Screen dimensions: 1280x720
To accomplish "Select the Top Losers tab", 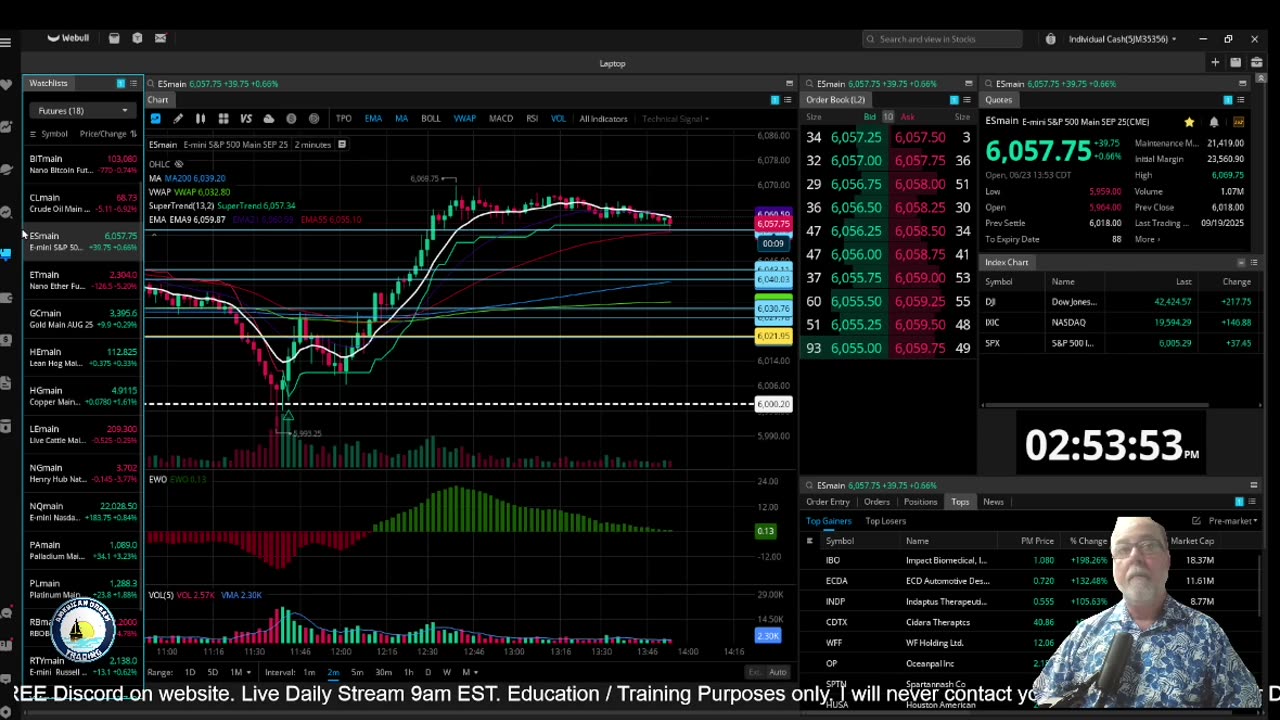I will [x=885, y=521].
